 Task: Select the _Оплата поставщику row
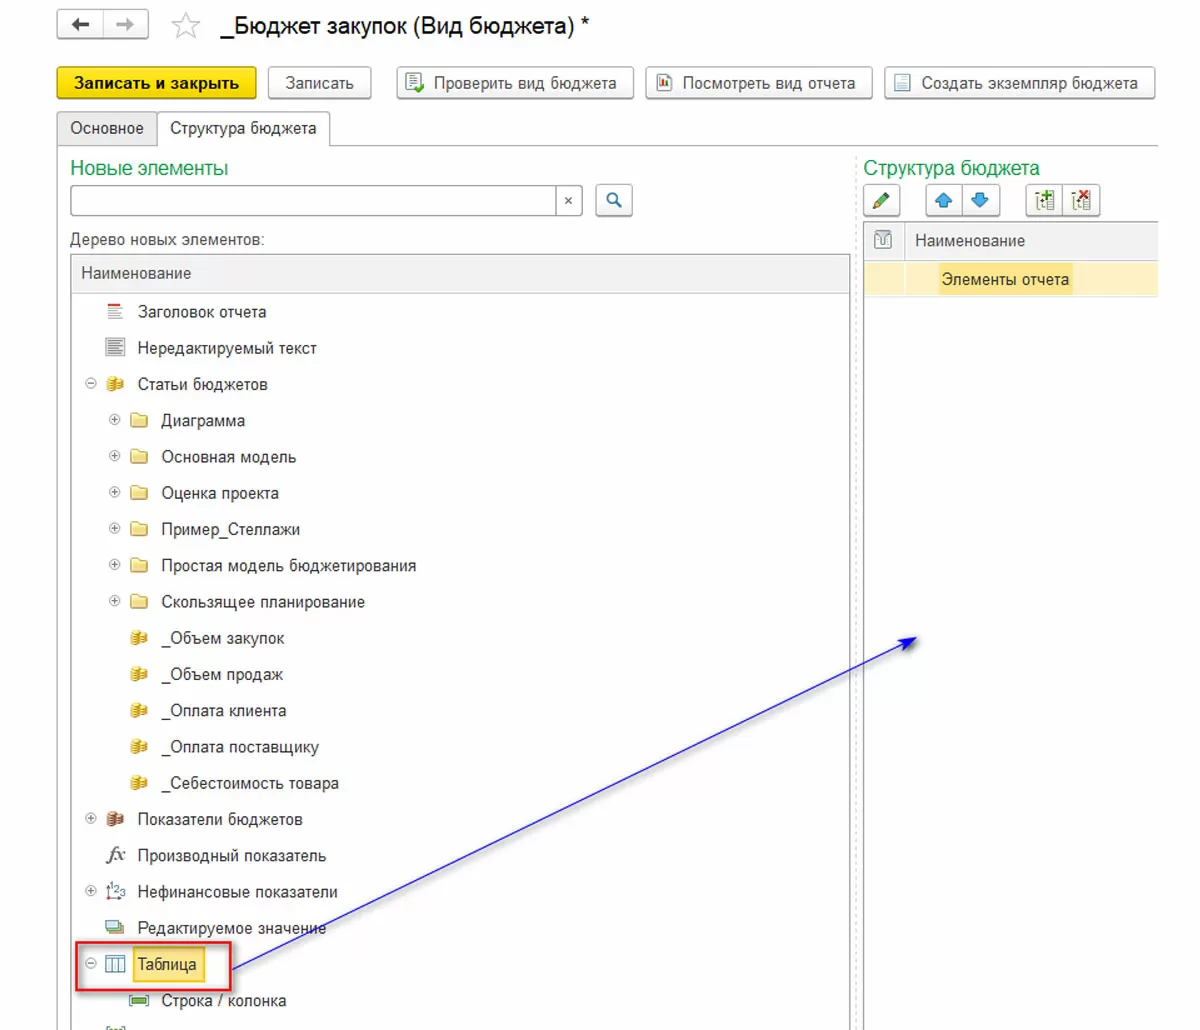click(460, 746)
